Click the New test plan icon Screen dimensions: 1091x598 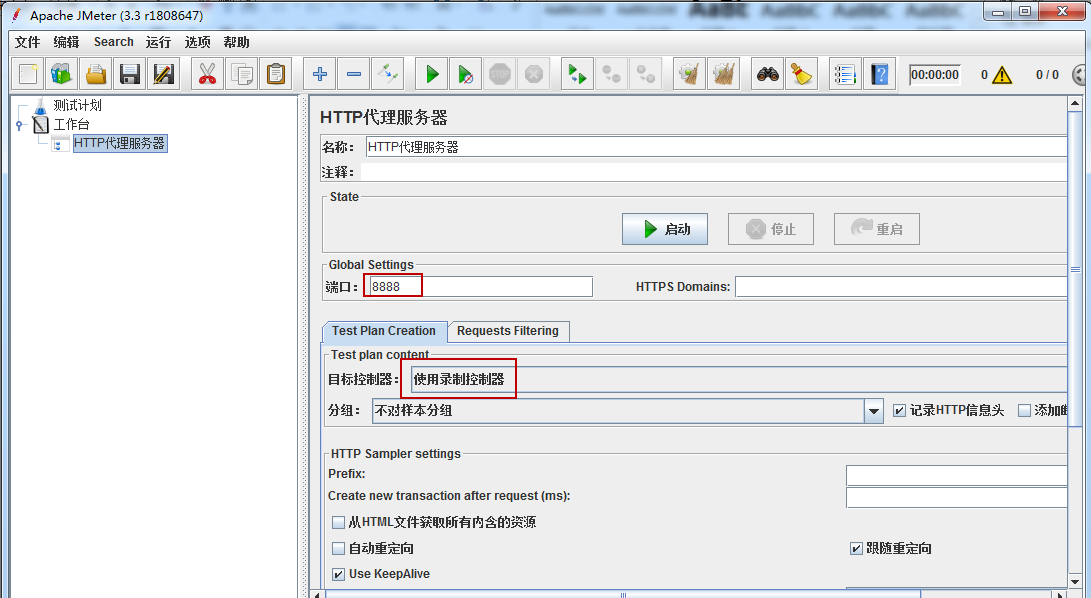point(28,74)
